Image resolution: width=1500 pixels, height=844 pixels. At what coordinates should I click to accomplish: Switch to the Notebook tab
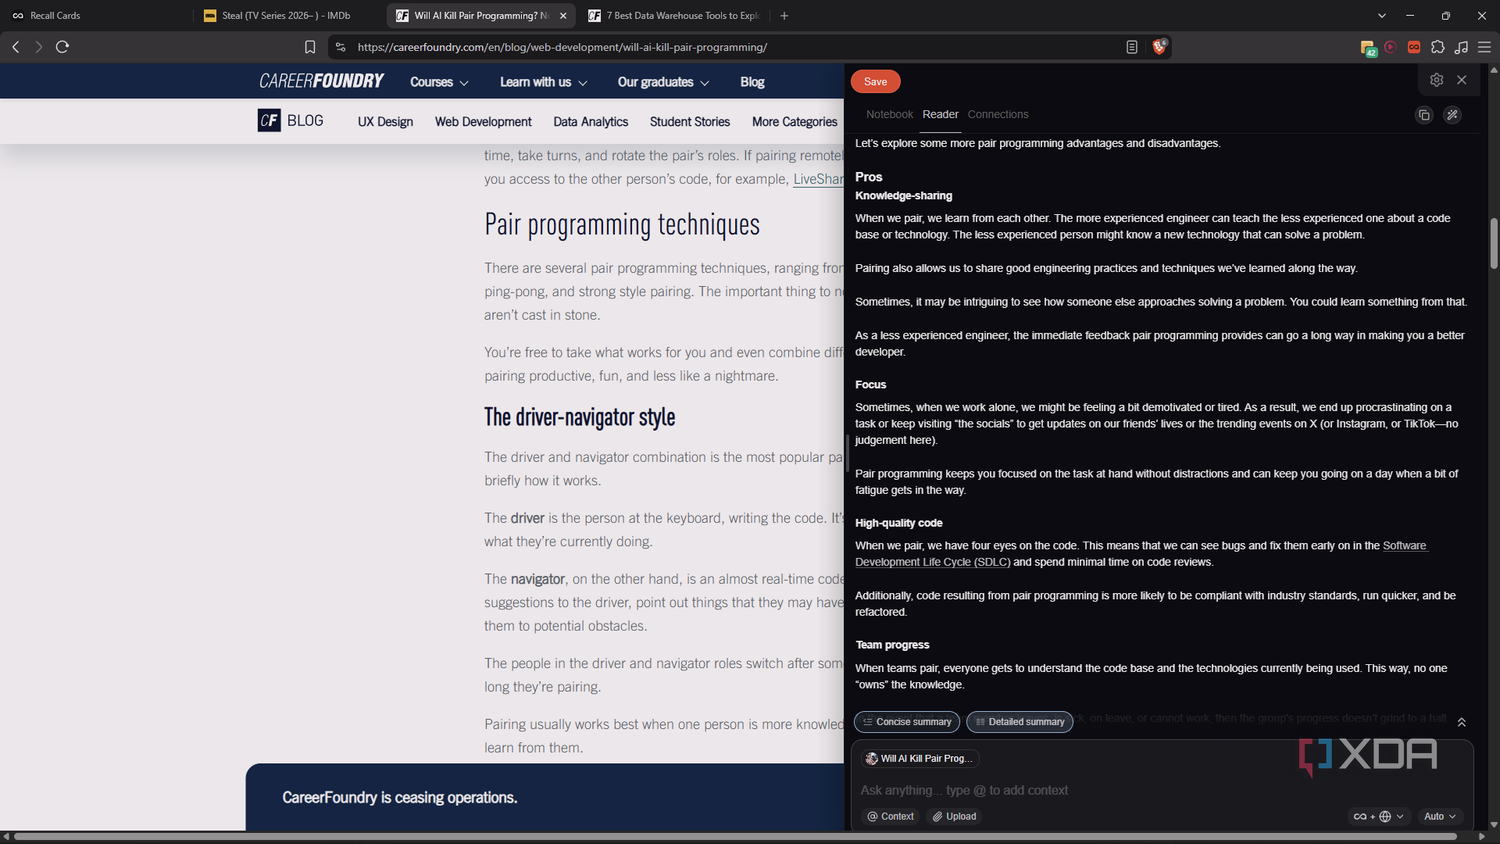coord(889,114)
